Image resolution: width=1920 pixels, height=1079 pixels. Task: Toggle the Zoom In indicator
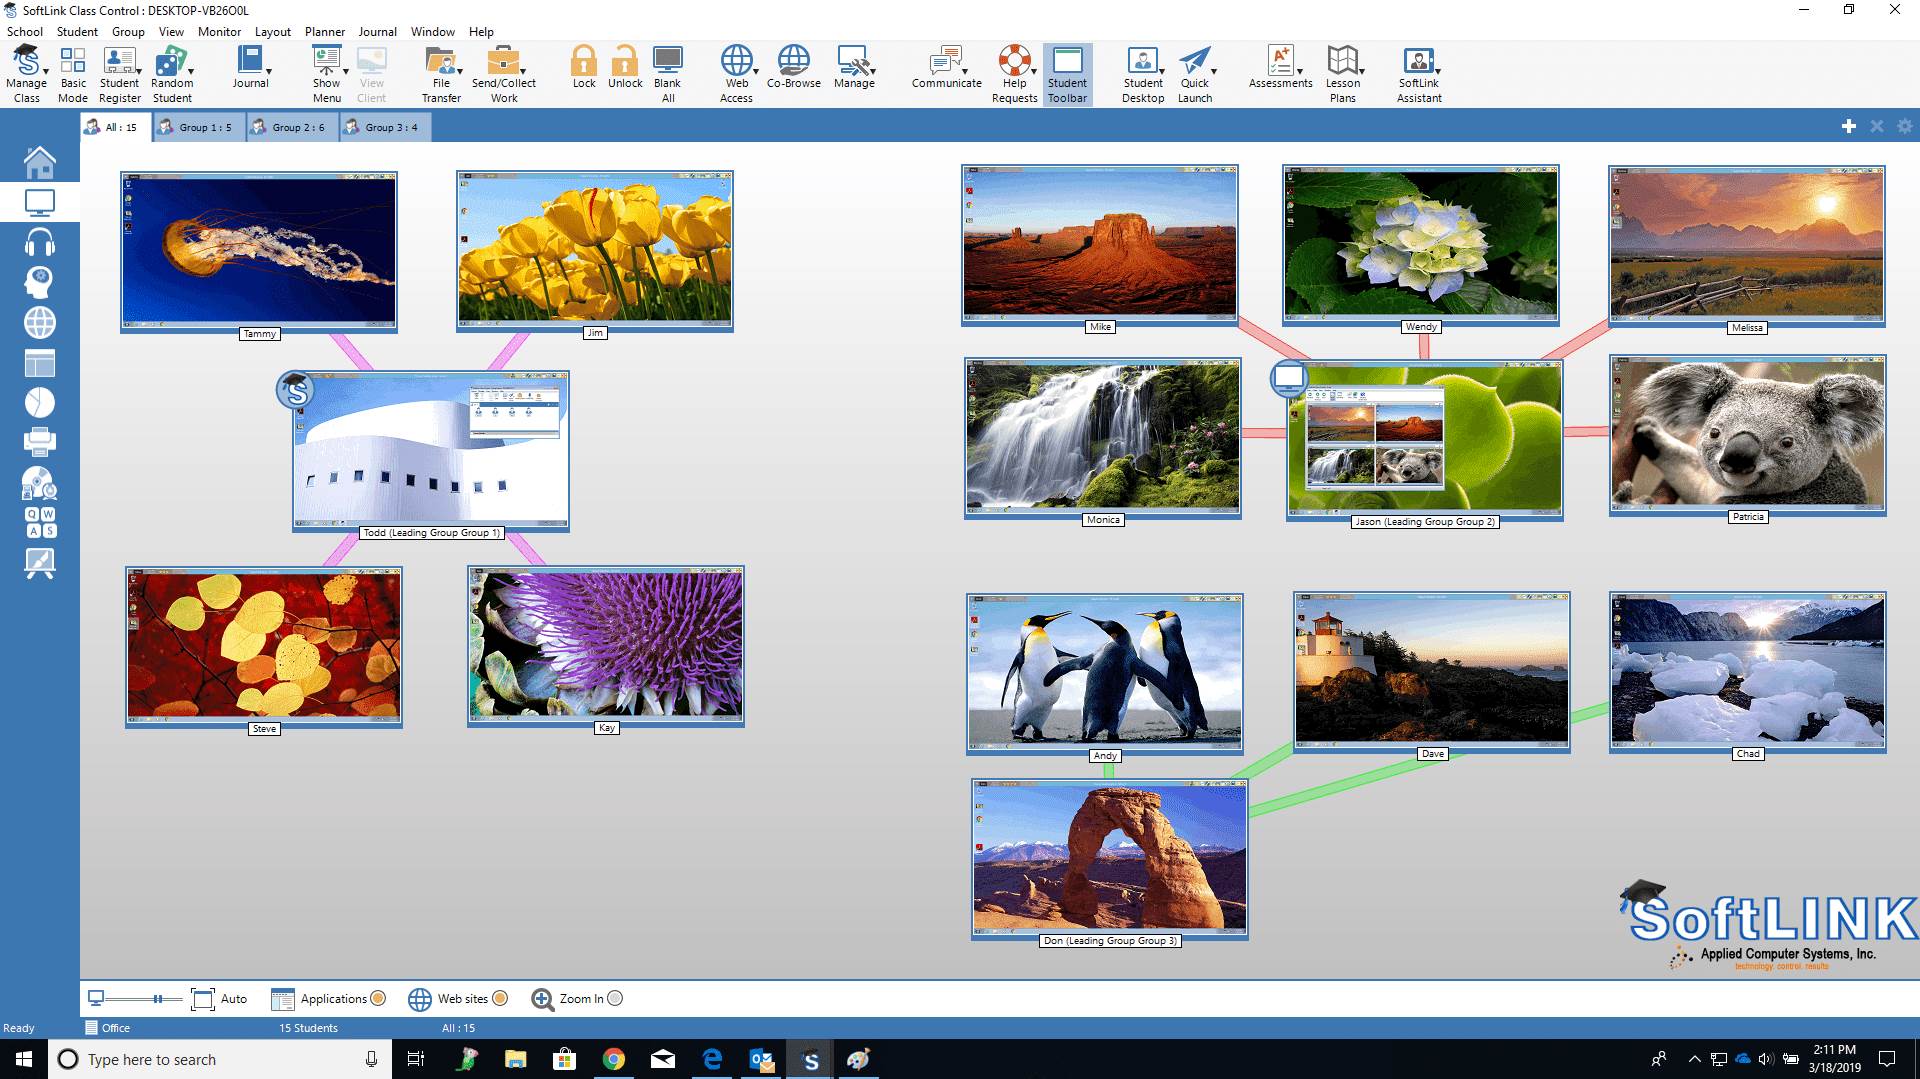point(615,998)
